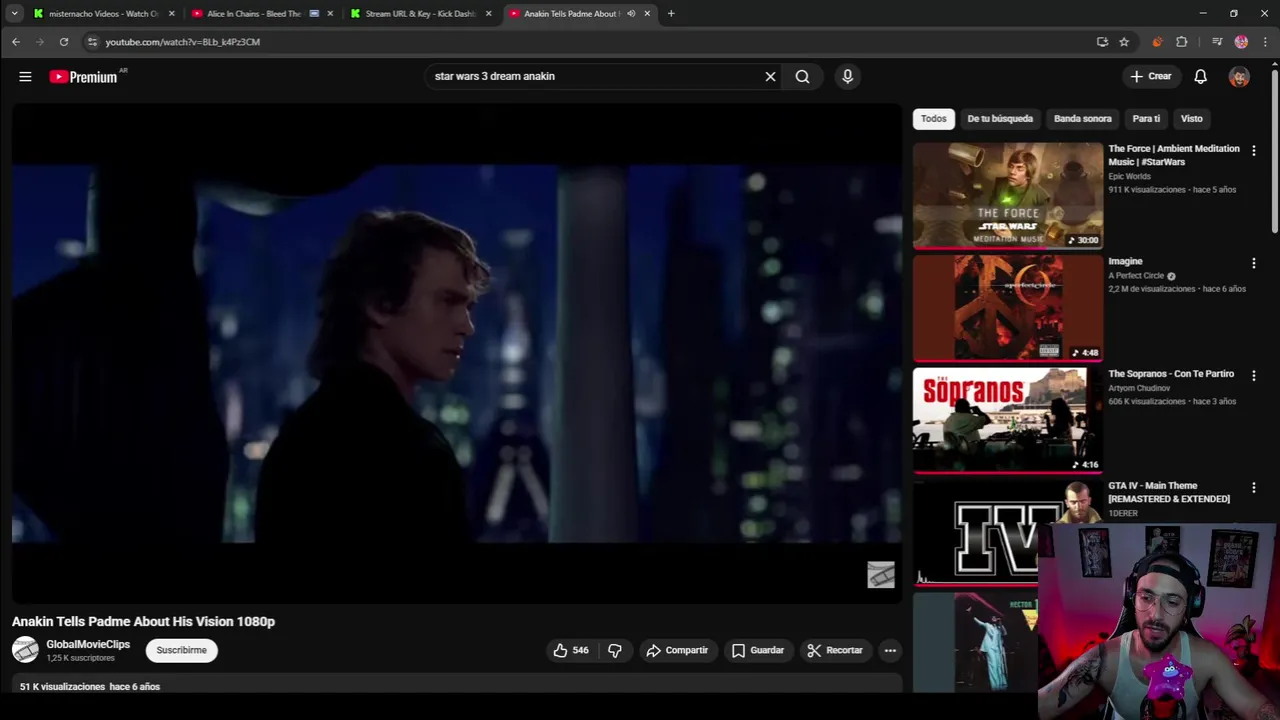1280x720 pixels.
Task: Open options menu for The Sopranos video
Action: point(1253,375)
